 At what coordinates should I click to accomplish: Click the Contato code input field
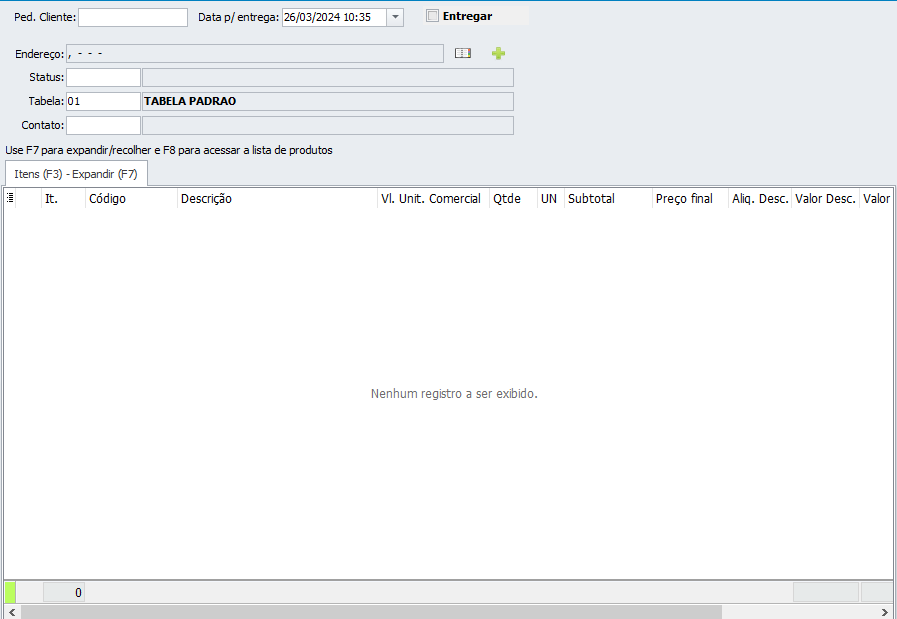tap(103, 125)
